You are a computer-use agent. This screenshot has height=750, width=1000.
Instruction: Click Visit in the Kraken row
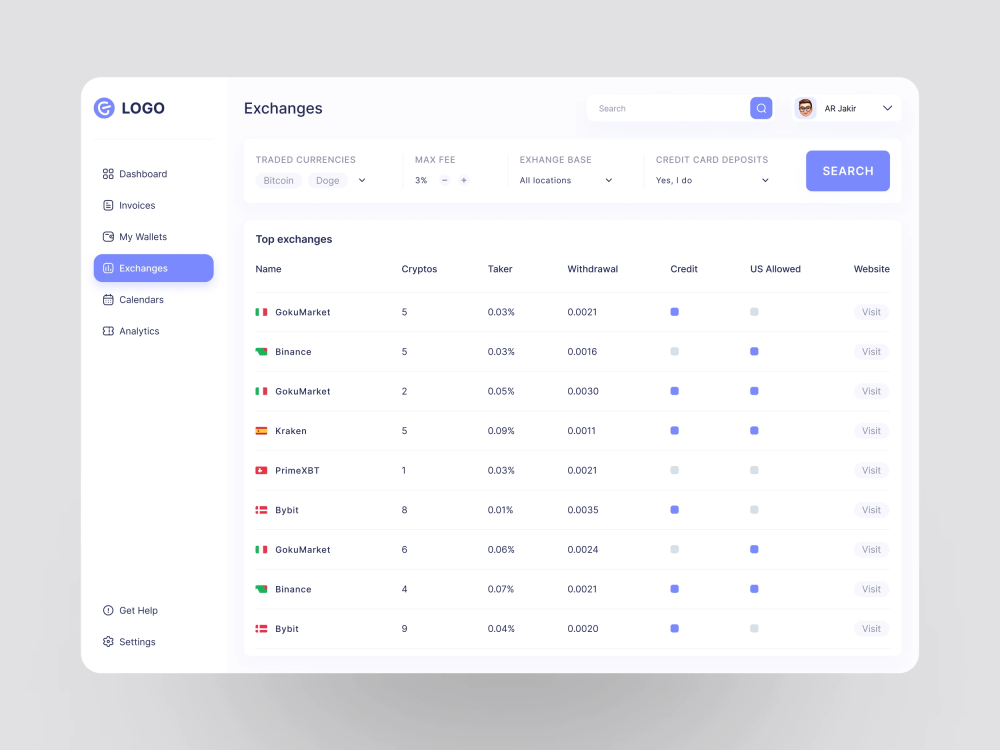(871, 430)
